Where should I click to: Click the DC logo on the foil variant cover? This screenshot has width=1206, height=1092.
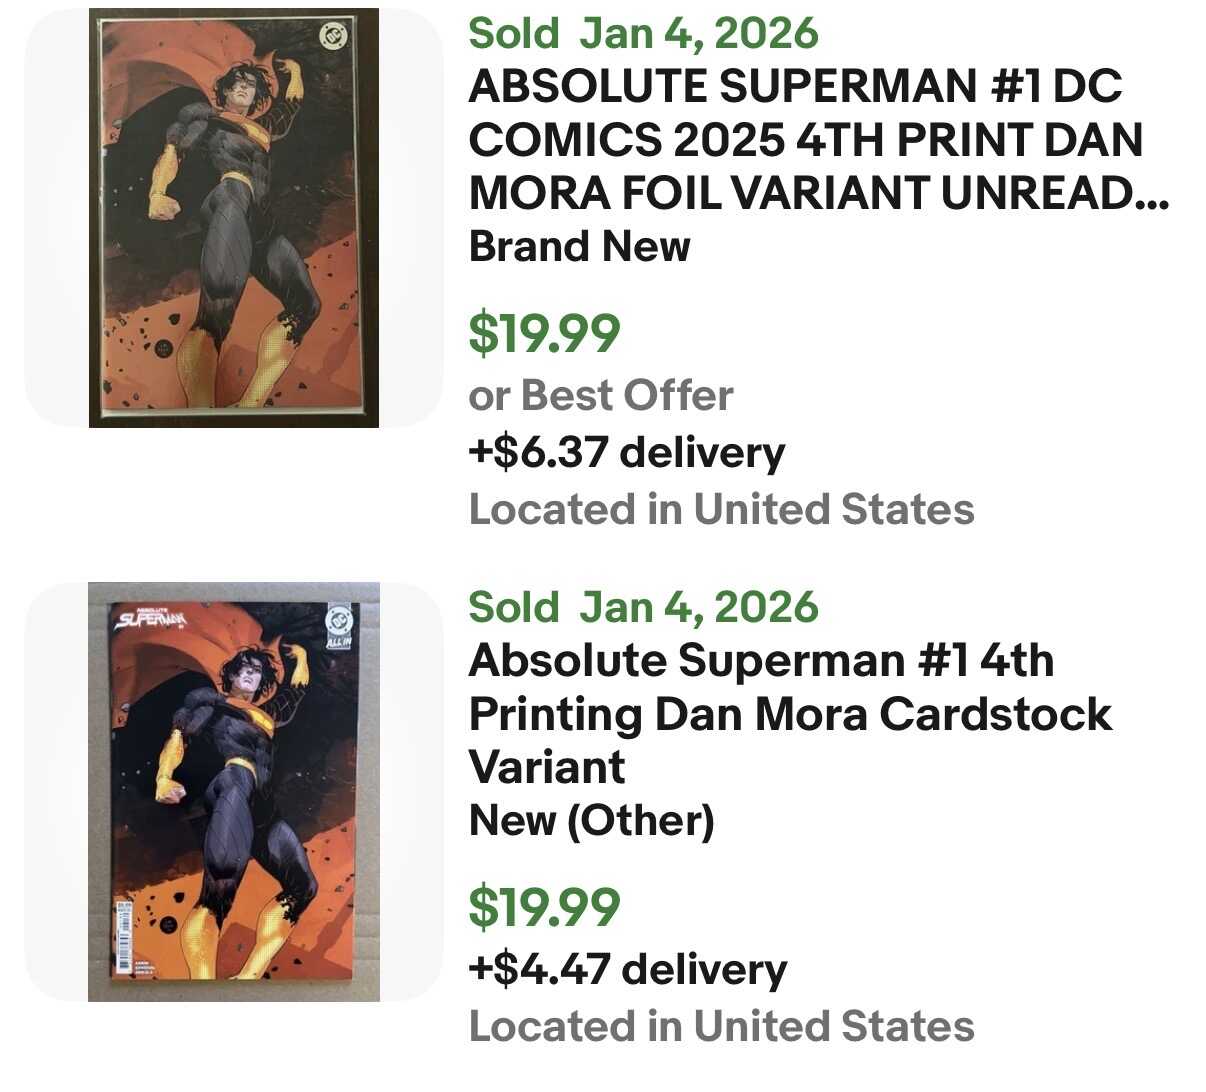[x=331, y=36]
